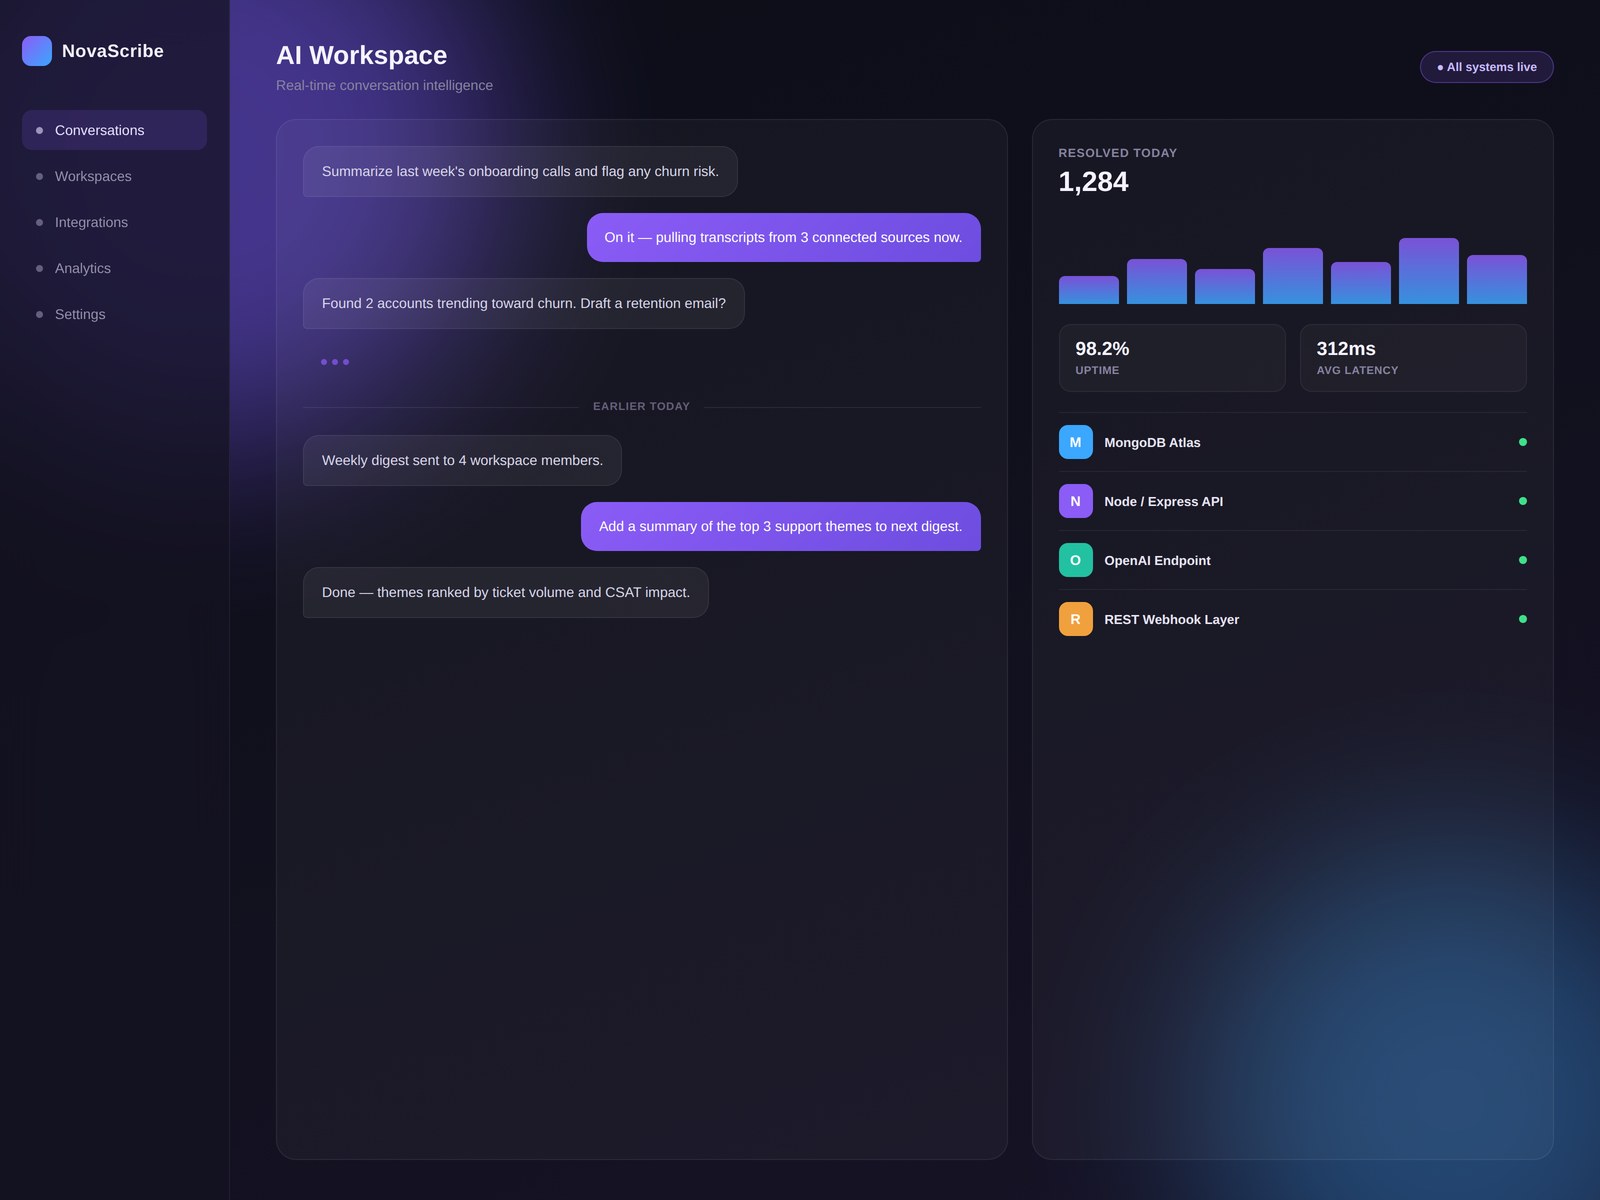The height and width of the screenshot is (1200, 1600).
Task: Select the 98.2% uptime card
Action: (1172, 358)
